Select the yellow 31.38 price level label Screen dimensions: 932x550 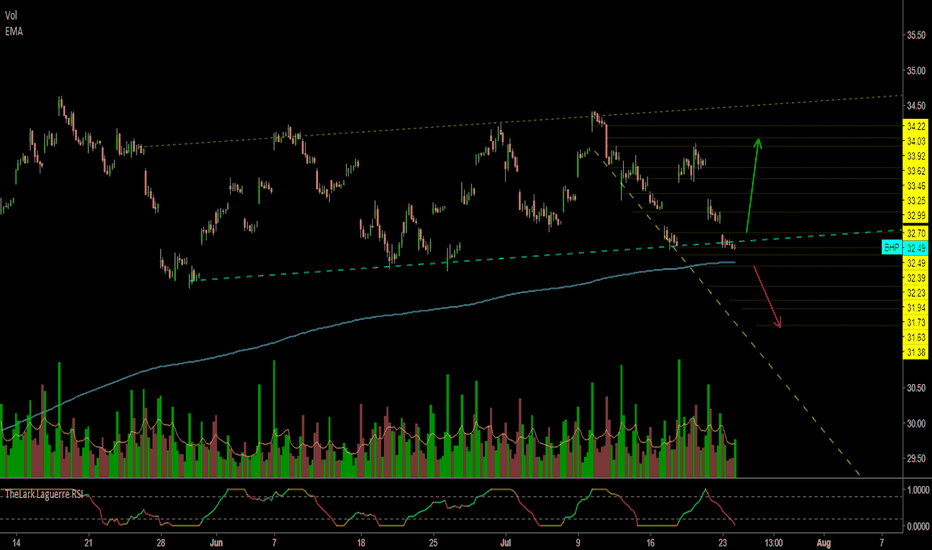point(915,352)
